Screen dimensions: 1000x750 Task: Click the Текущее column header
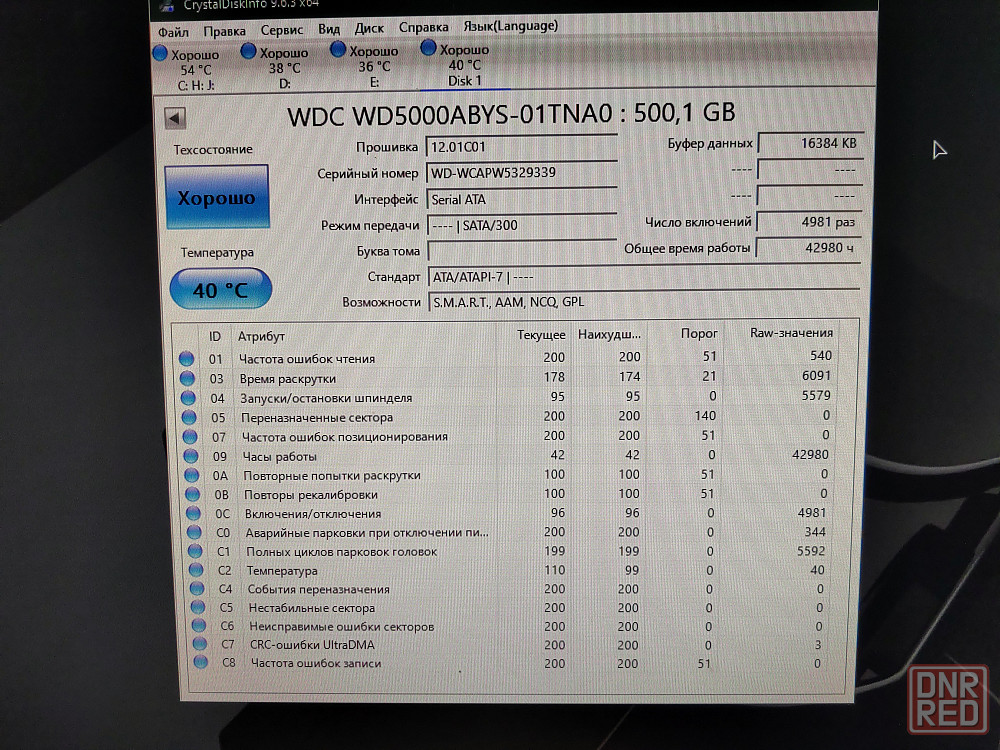coord(541,335)
